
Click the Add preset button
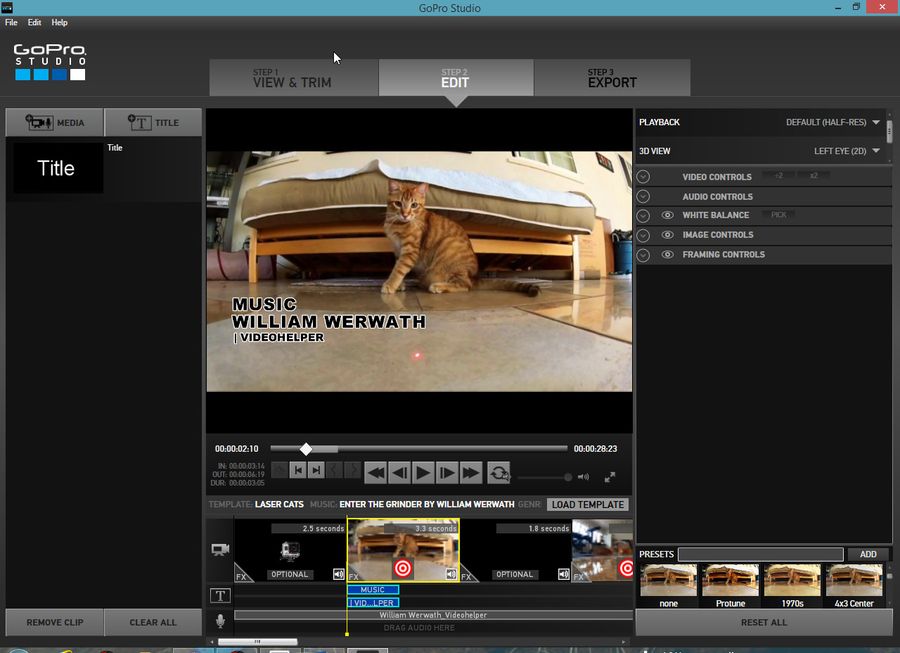tap(868, 554)
